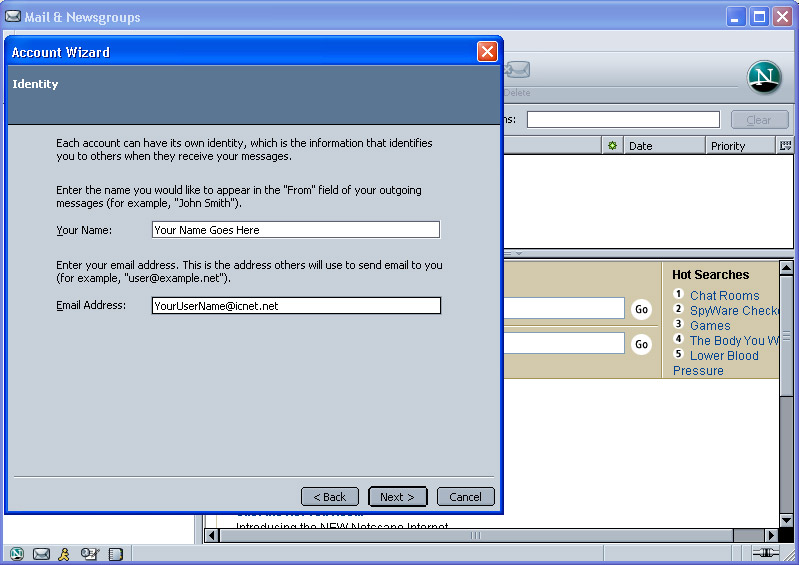Click the Mail & Newsgroups title bar icon

tap(13, 16)
